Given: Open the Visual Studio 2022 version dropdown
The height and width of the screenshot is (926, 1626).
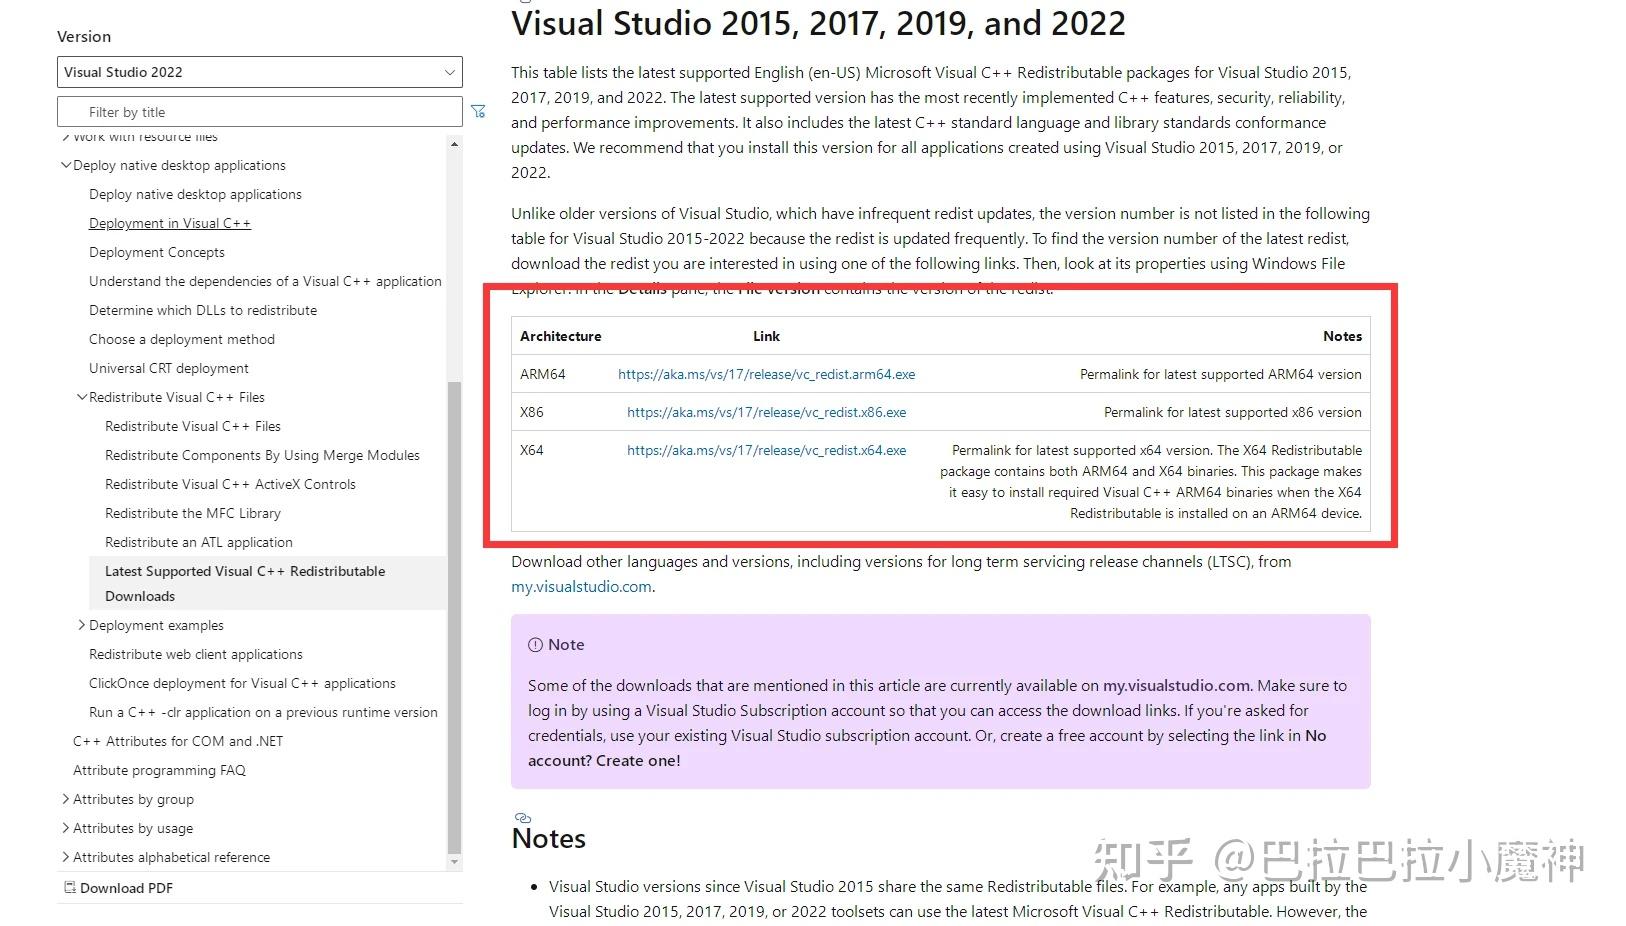Looking at the screenshot, I should tap(260, 72).
